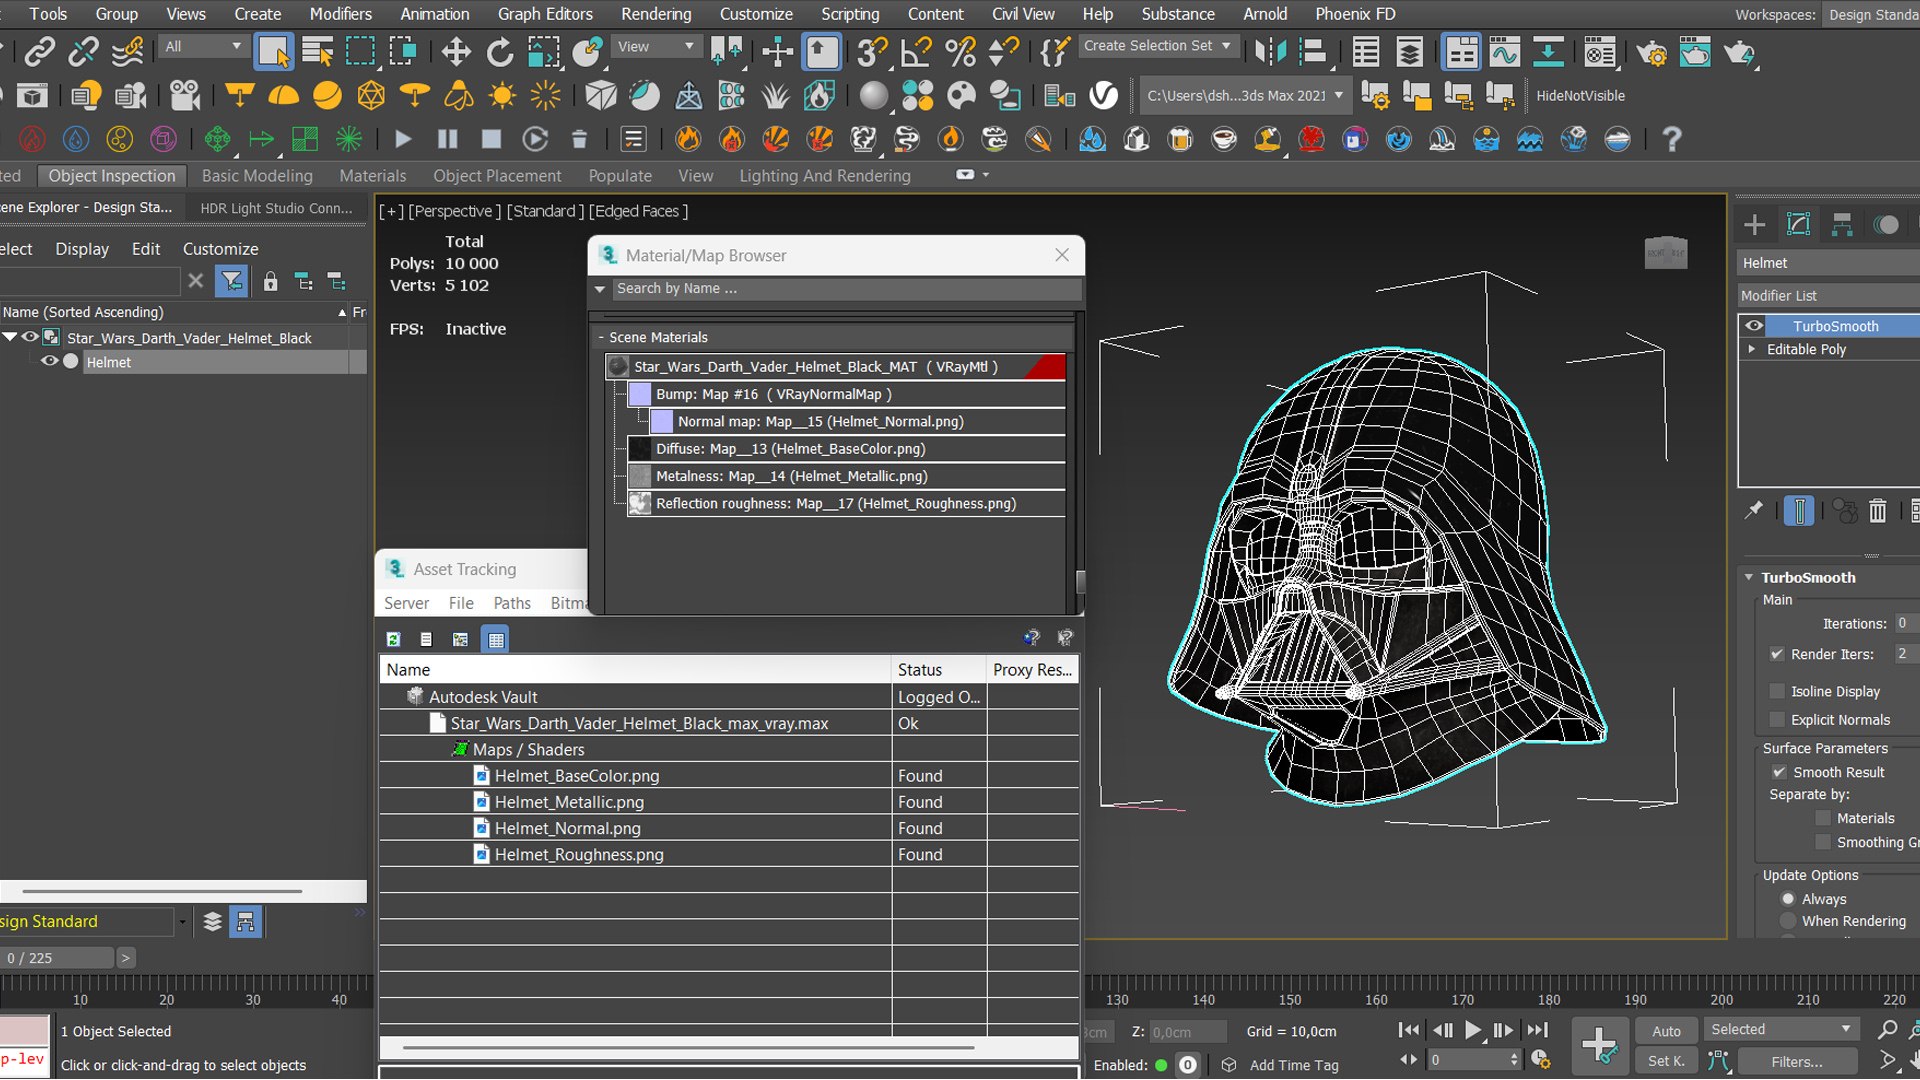
Task: Click the Auto key button
Action: click(x=1666, y=1030)
